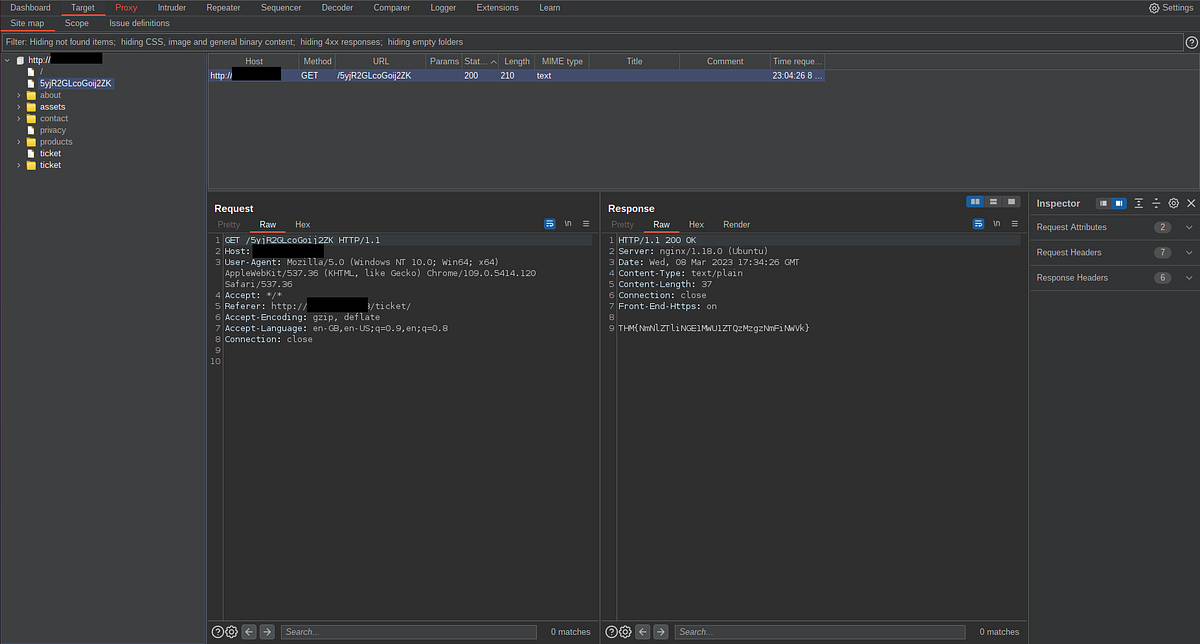Enable the combined single-pane message view
The height and width of the screenshot is (644, 1200).
point(1011,203)
